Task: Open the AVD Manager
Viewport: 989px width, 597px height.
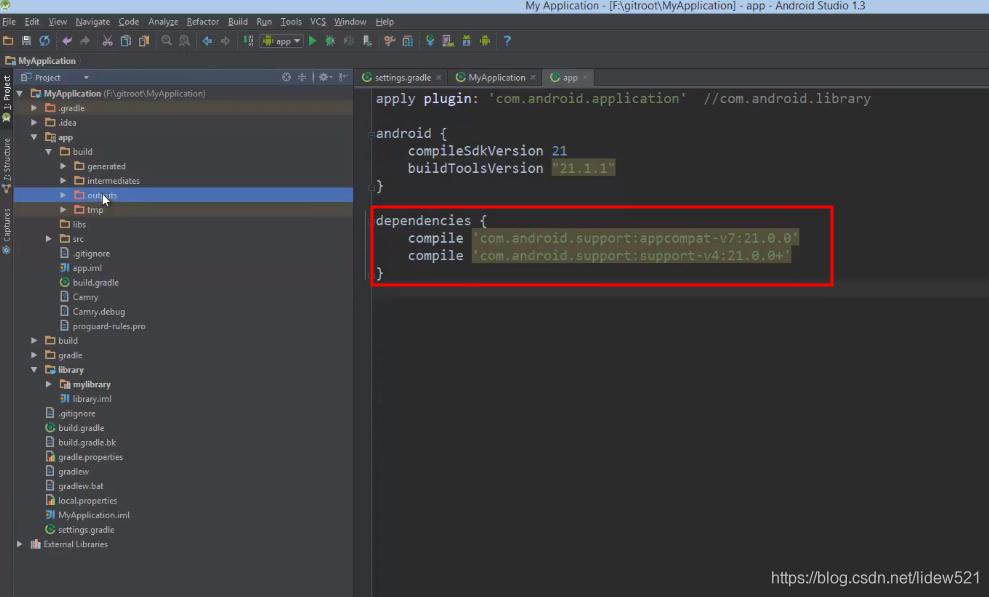Action: tap(447, 41)
